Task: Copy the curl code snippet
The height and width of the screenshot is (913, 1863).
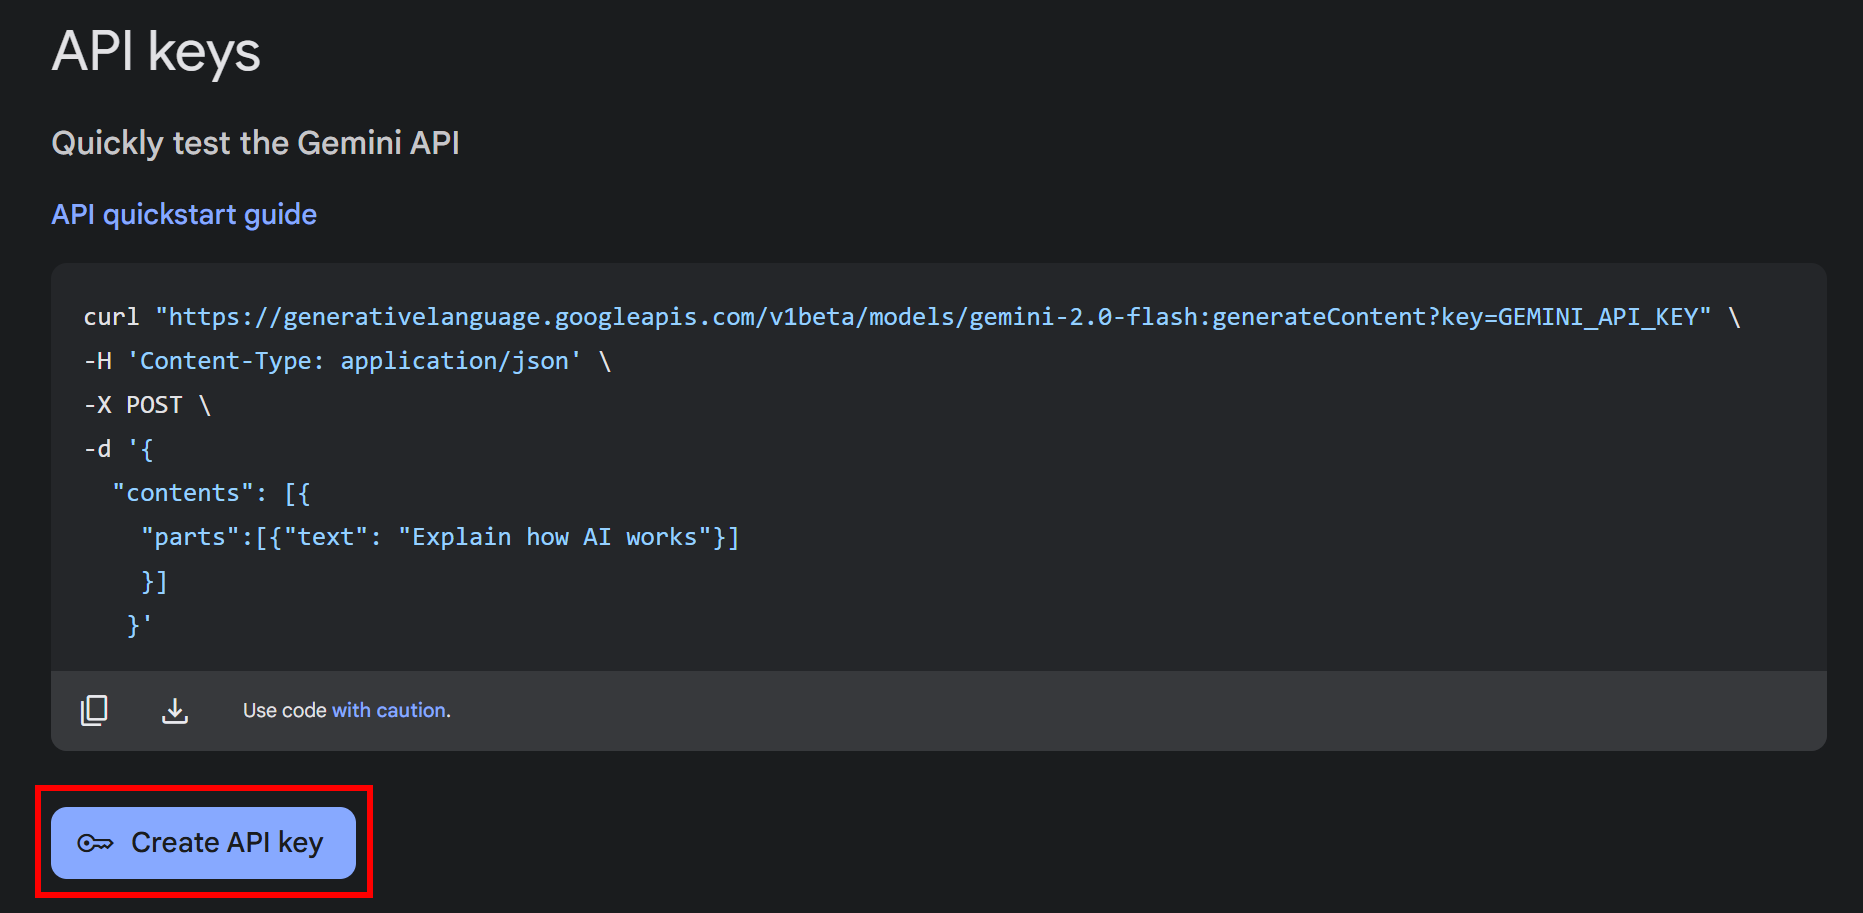Action: pyautogui.click(x=93, y=710)
